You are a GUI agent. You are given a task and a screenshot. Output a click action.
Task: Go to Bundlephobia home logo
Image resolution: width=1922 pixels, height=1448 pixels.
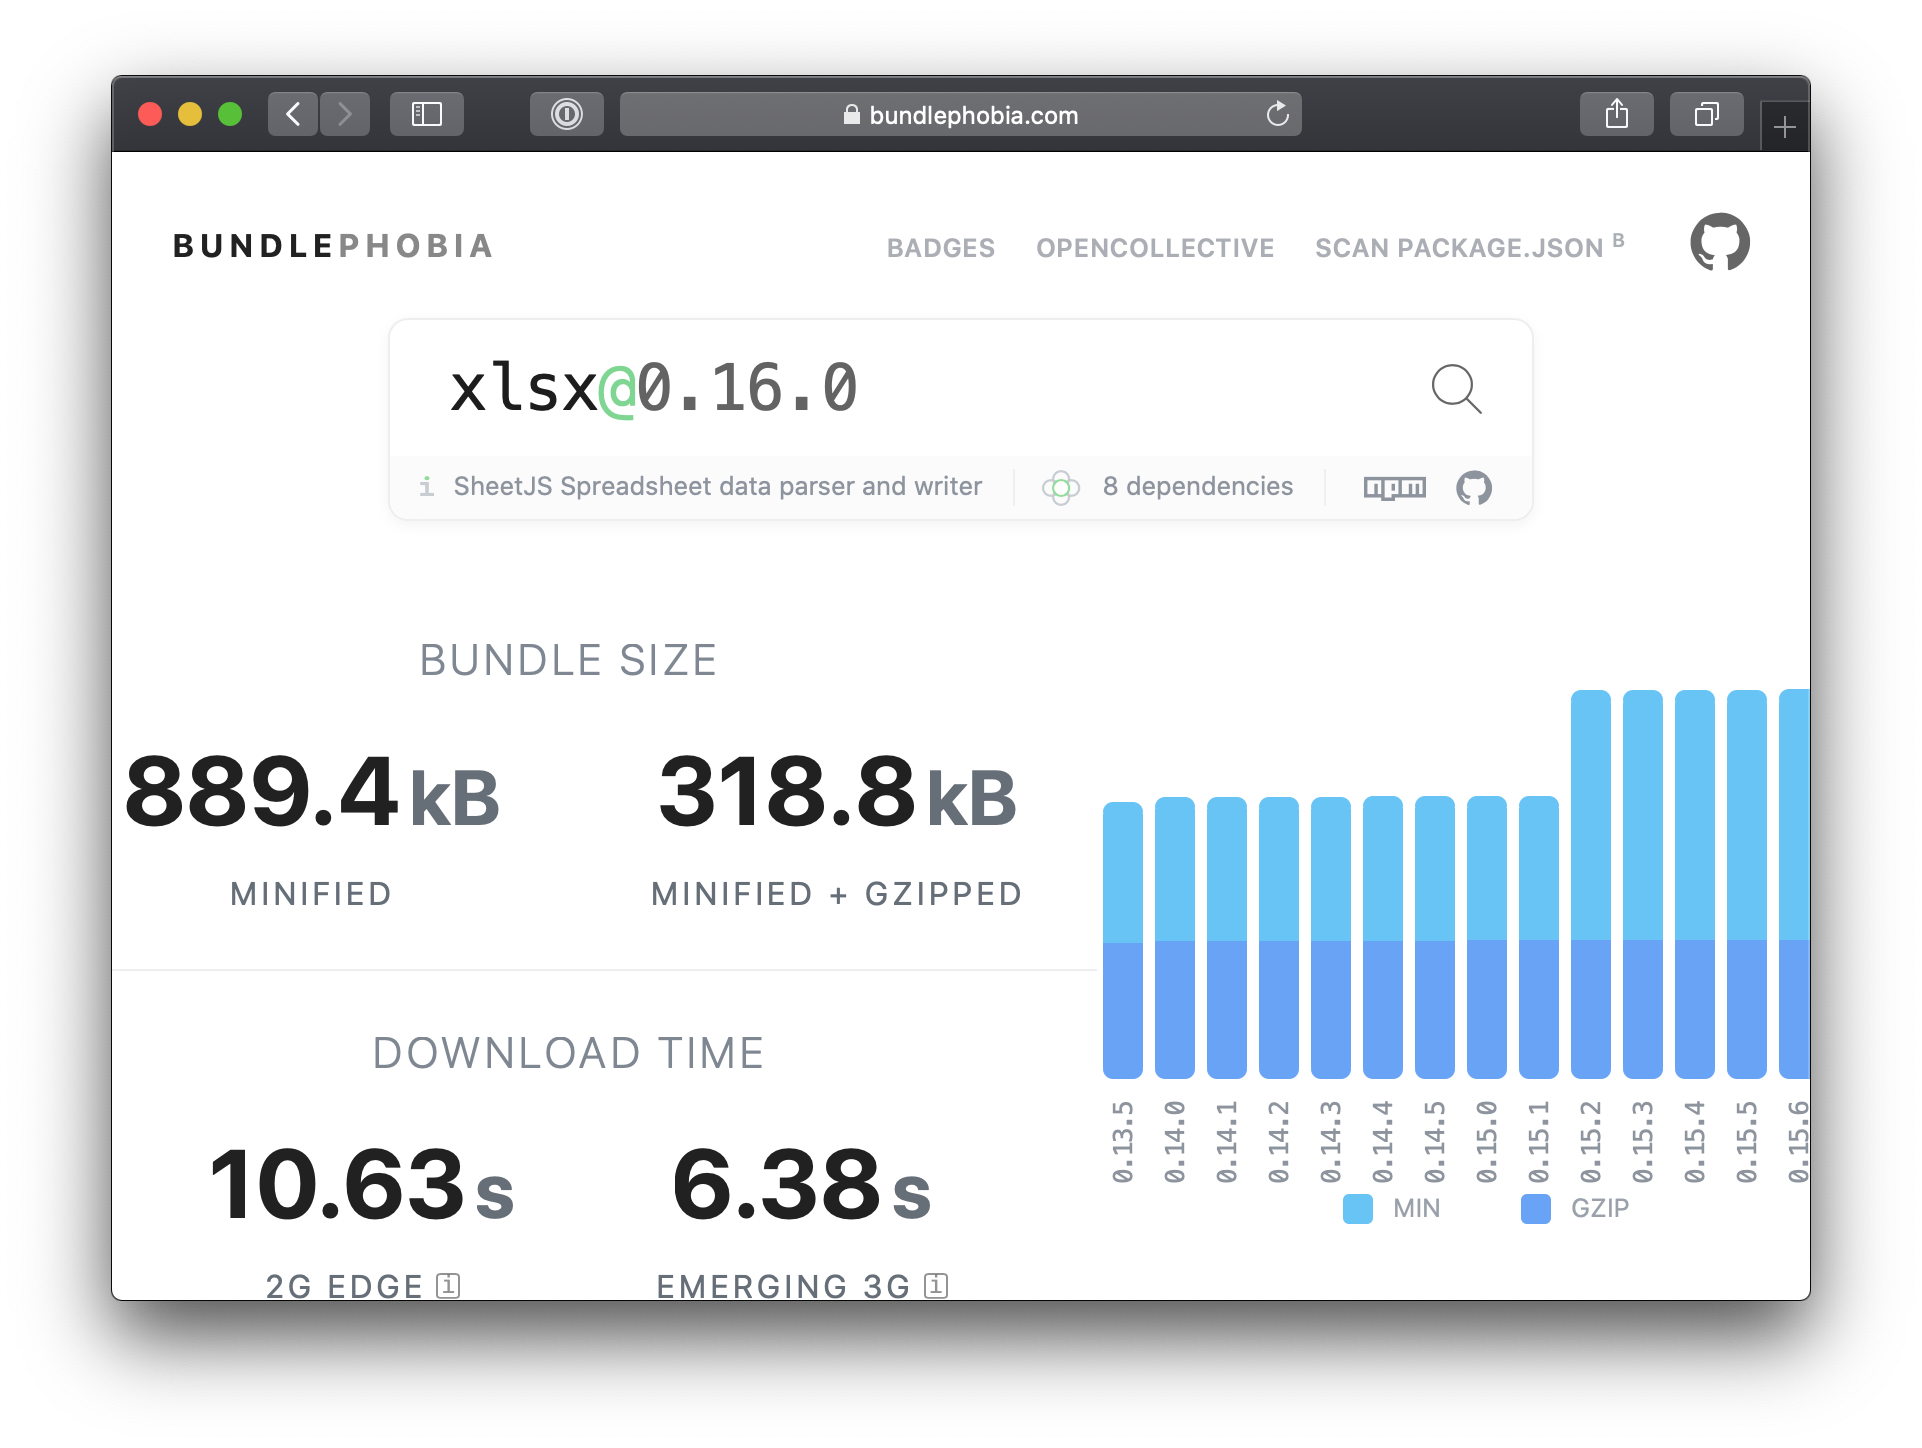pyautogui.click(x=333, y=246)
